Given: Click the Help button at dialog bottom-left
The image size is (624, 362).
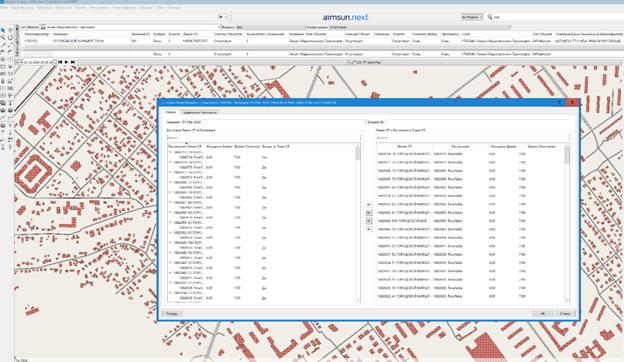Looking at the screenshot, I should (172, 313).
